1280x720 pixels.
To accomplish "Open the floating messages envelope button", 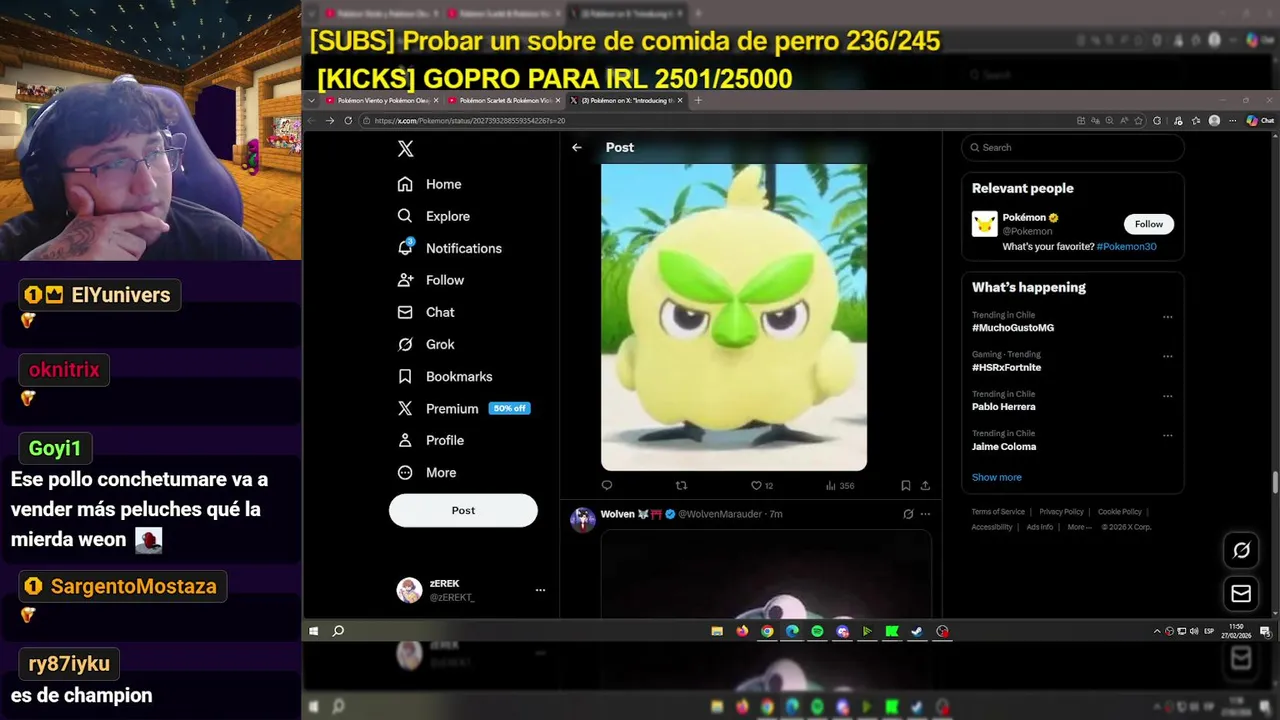I will 1241,594.
